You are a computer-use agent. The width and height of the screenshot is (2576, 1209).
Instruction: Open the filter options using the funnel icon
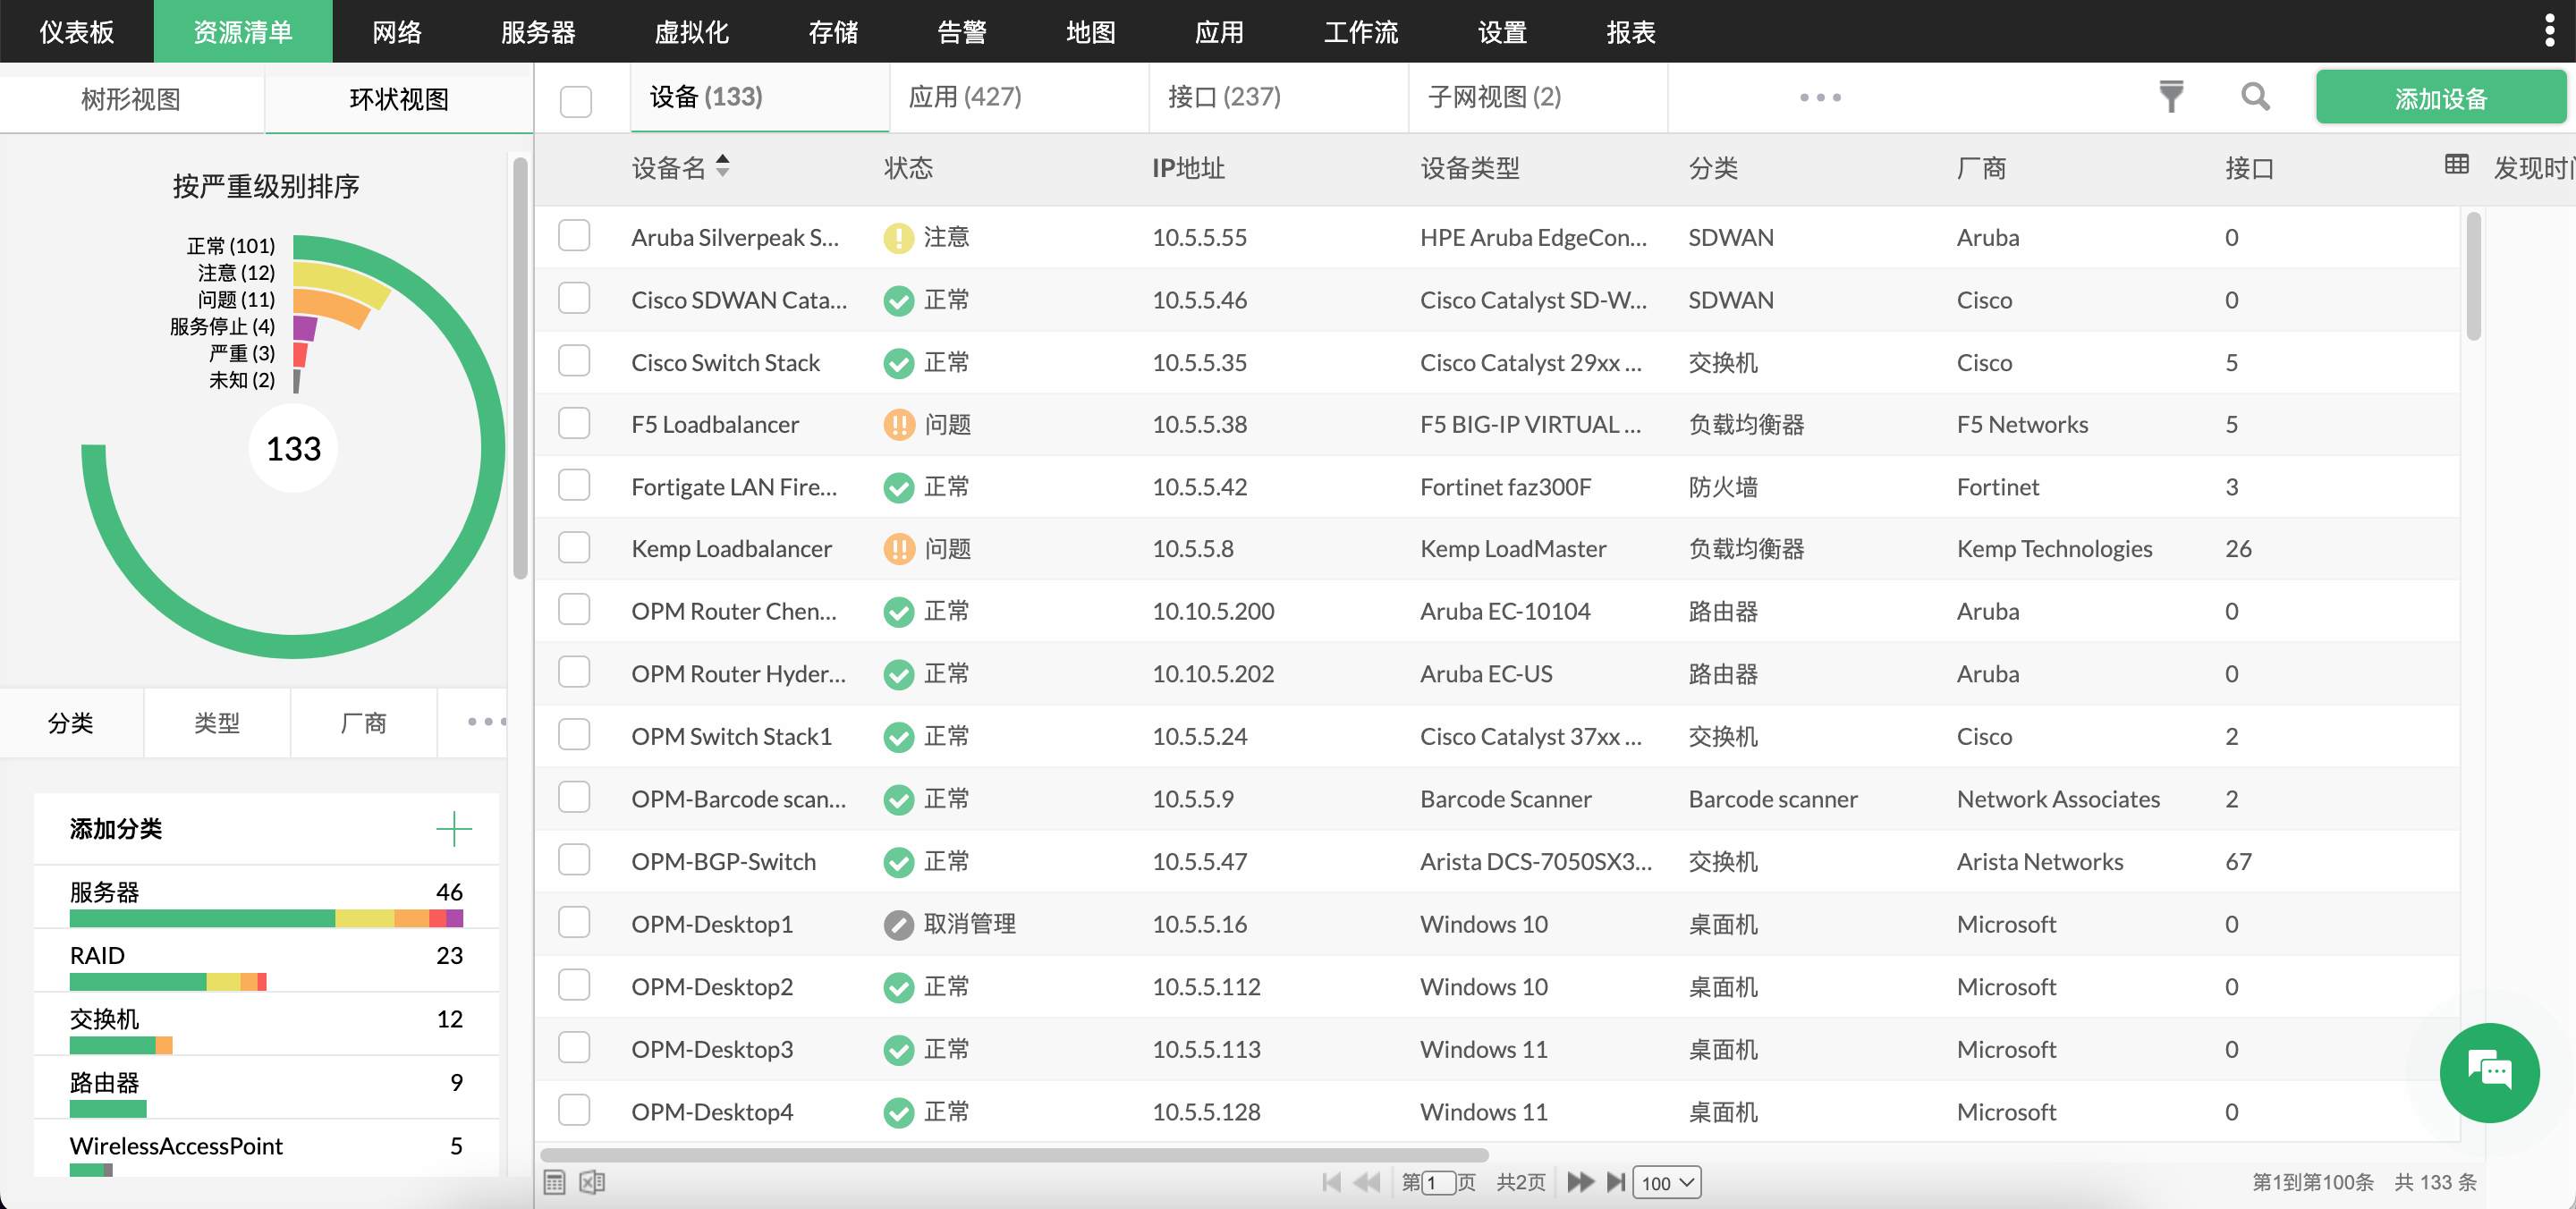tap(2170, 97)
